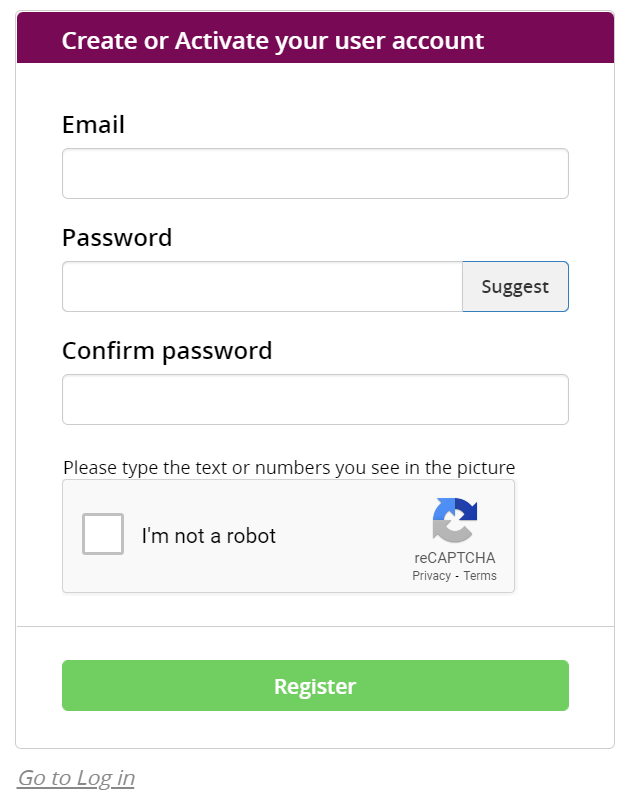Click the reCAPTCHA logo icon

tap(455, 521)
